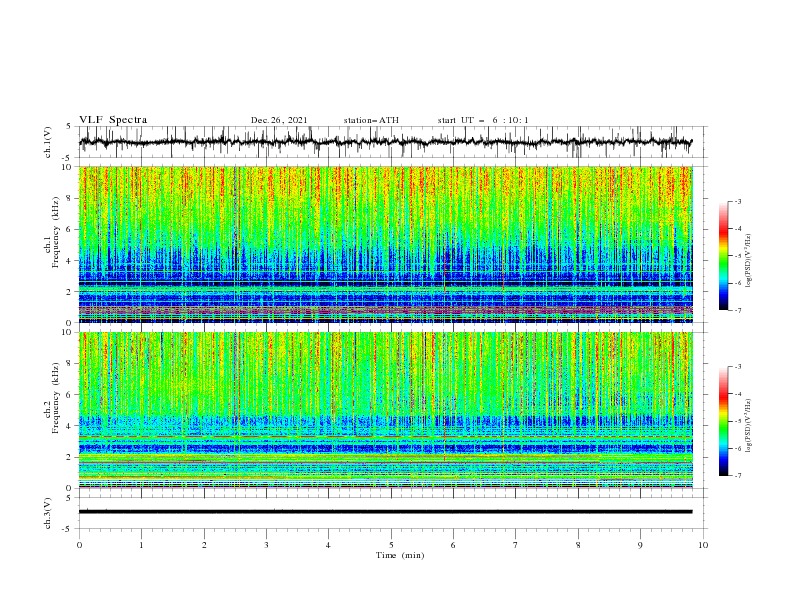Viewport: 792px width, 612px height.
Task: Select the ch.3 flat black trace
Action: point(385,512)
